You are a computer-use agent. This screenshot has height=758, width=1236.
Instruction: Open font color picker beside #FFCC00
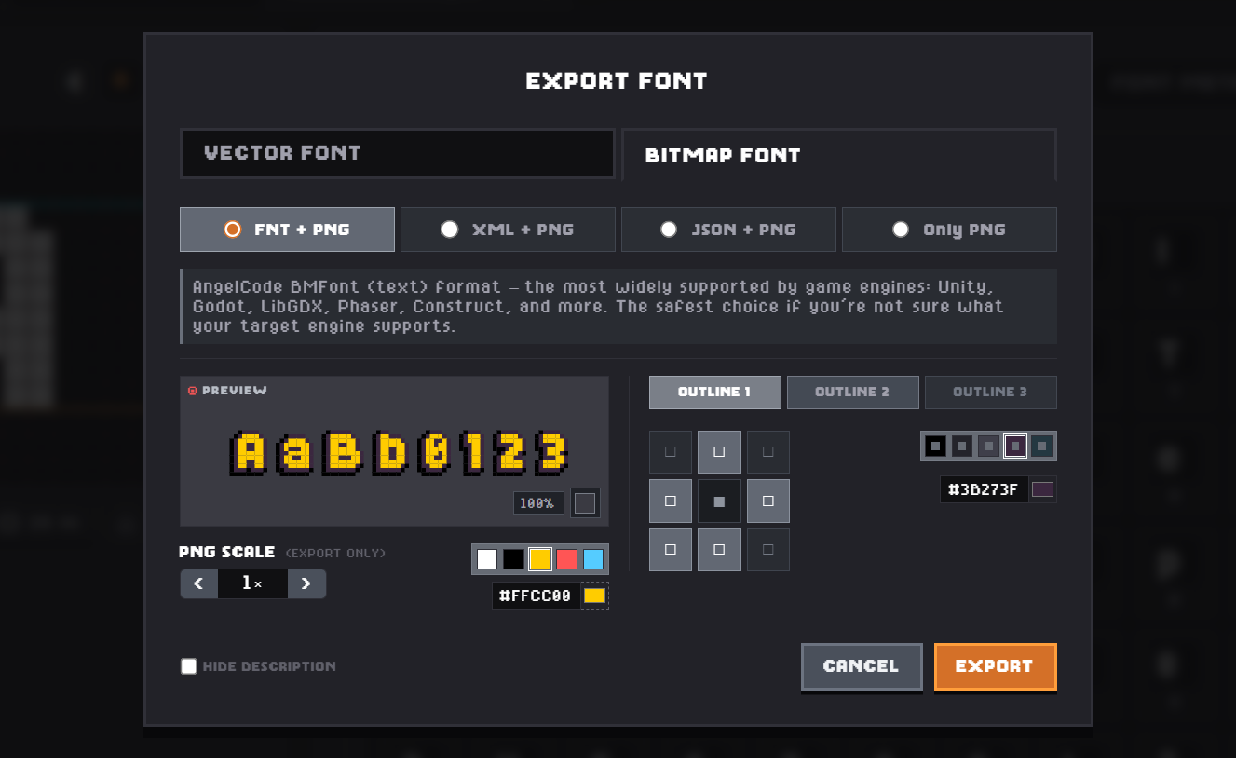point(595,596)
